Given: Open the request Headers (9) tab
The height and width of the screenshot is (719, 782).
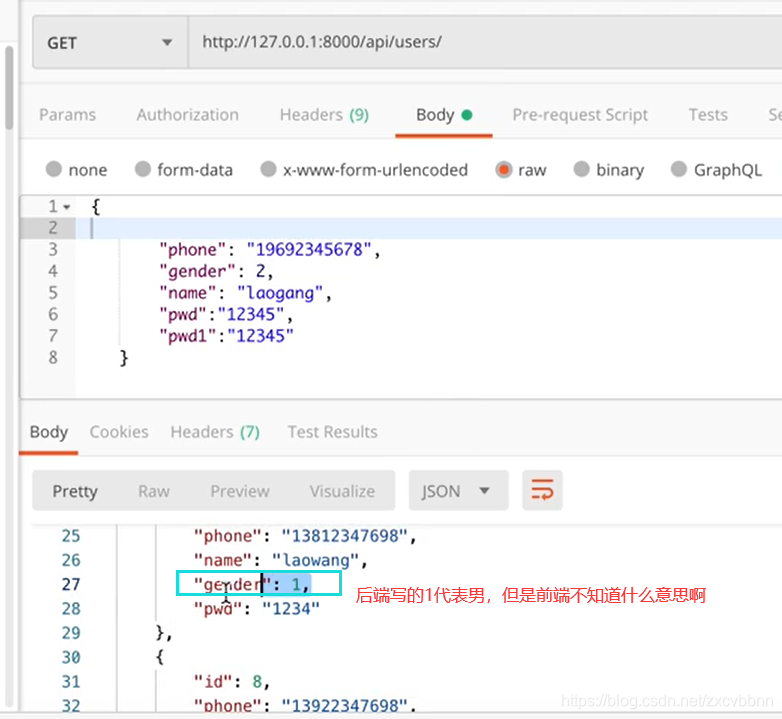Looking at the screenshot, I should click(x=324, y=115).
